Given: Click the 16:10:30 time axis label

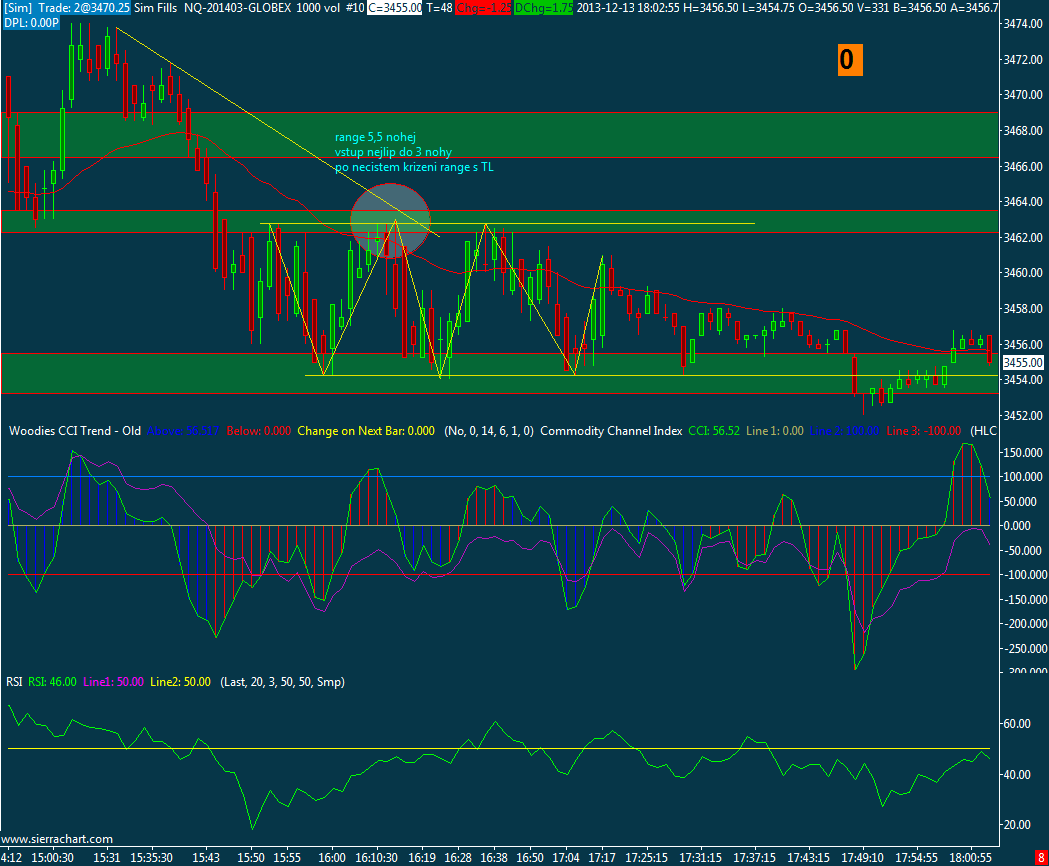Looking at the screenshot, I should [x=377, y=857].
